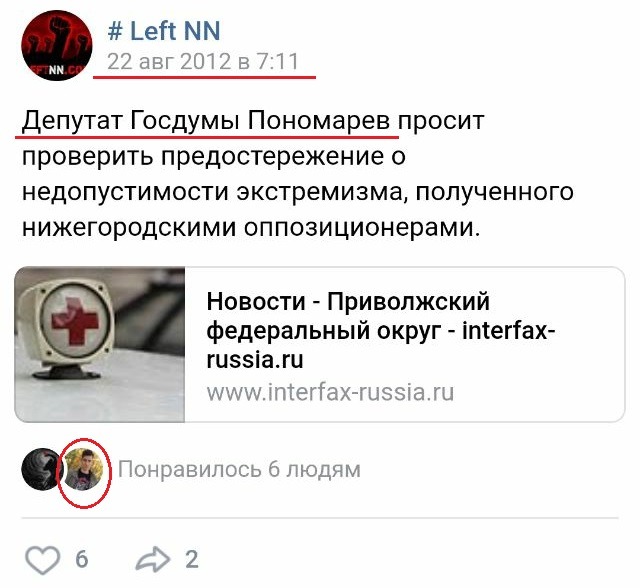Click the interfax-russia.ru title line of card
This screenshot has height=588, width=640.
point(255,359)
